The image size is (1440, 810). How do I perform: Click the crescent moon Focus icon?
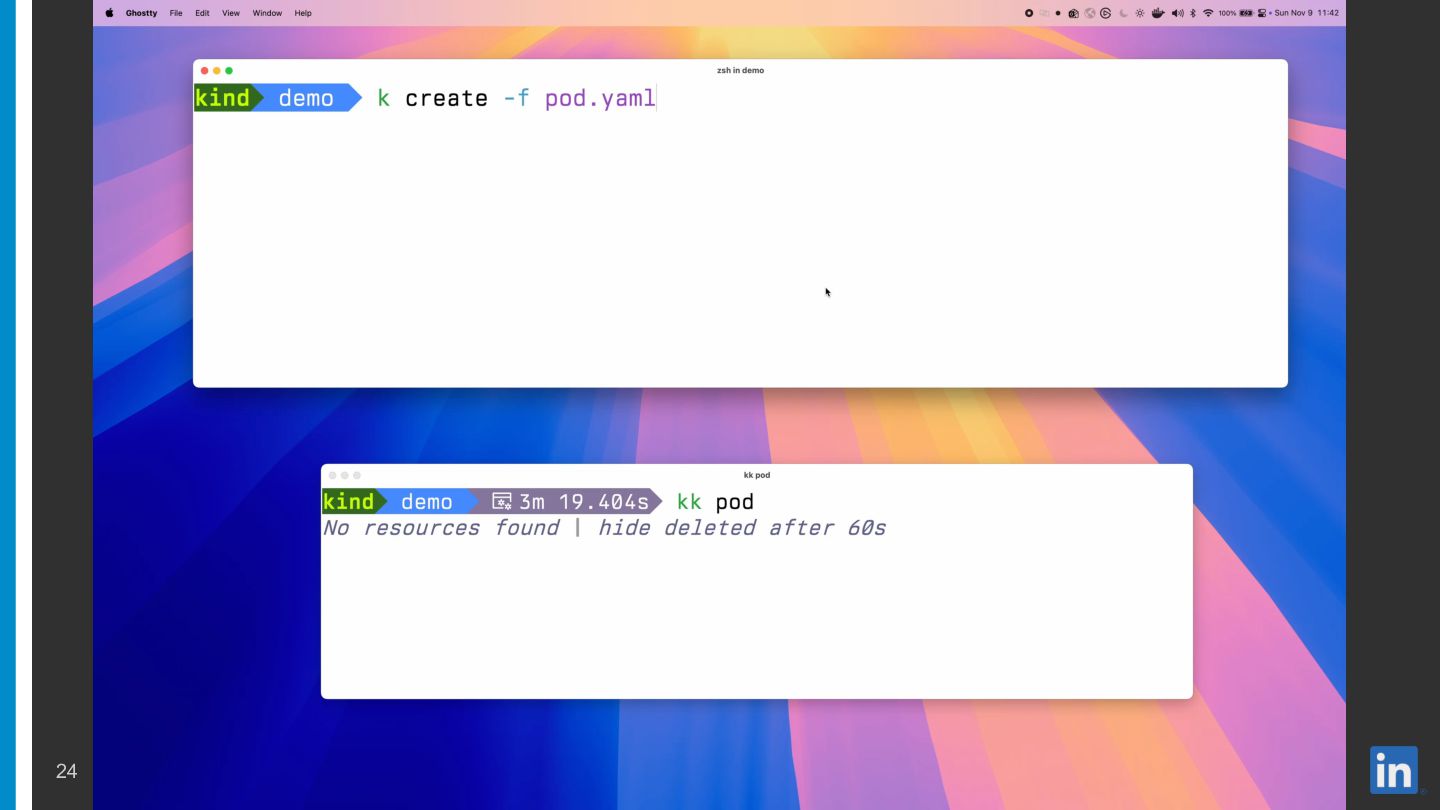click(1124, 13)
